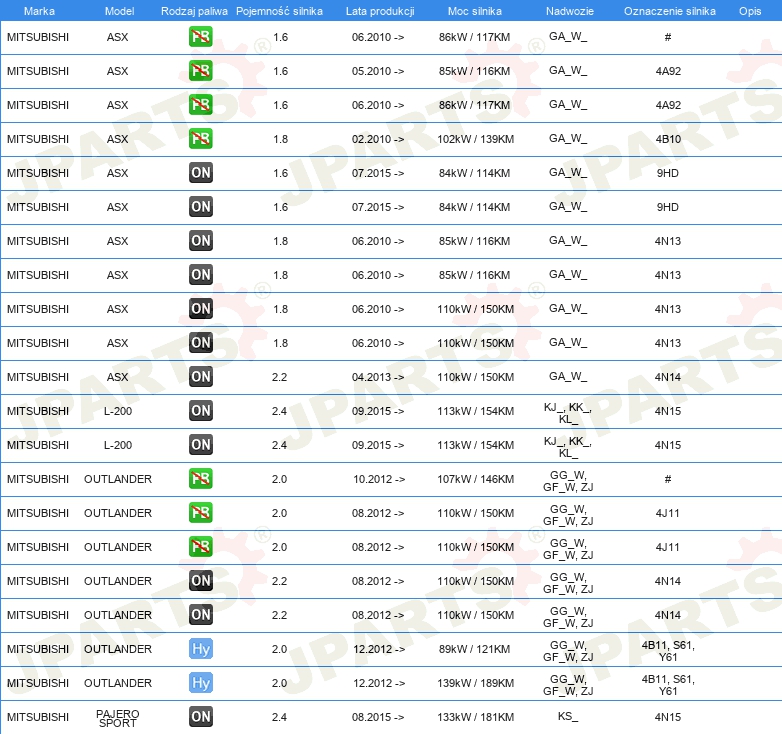782x734 pixels.
Task: Select the hybrid Hy icon for the 89kW Outlander
Action: (x=201, y=649)
